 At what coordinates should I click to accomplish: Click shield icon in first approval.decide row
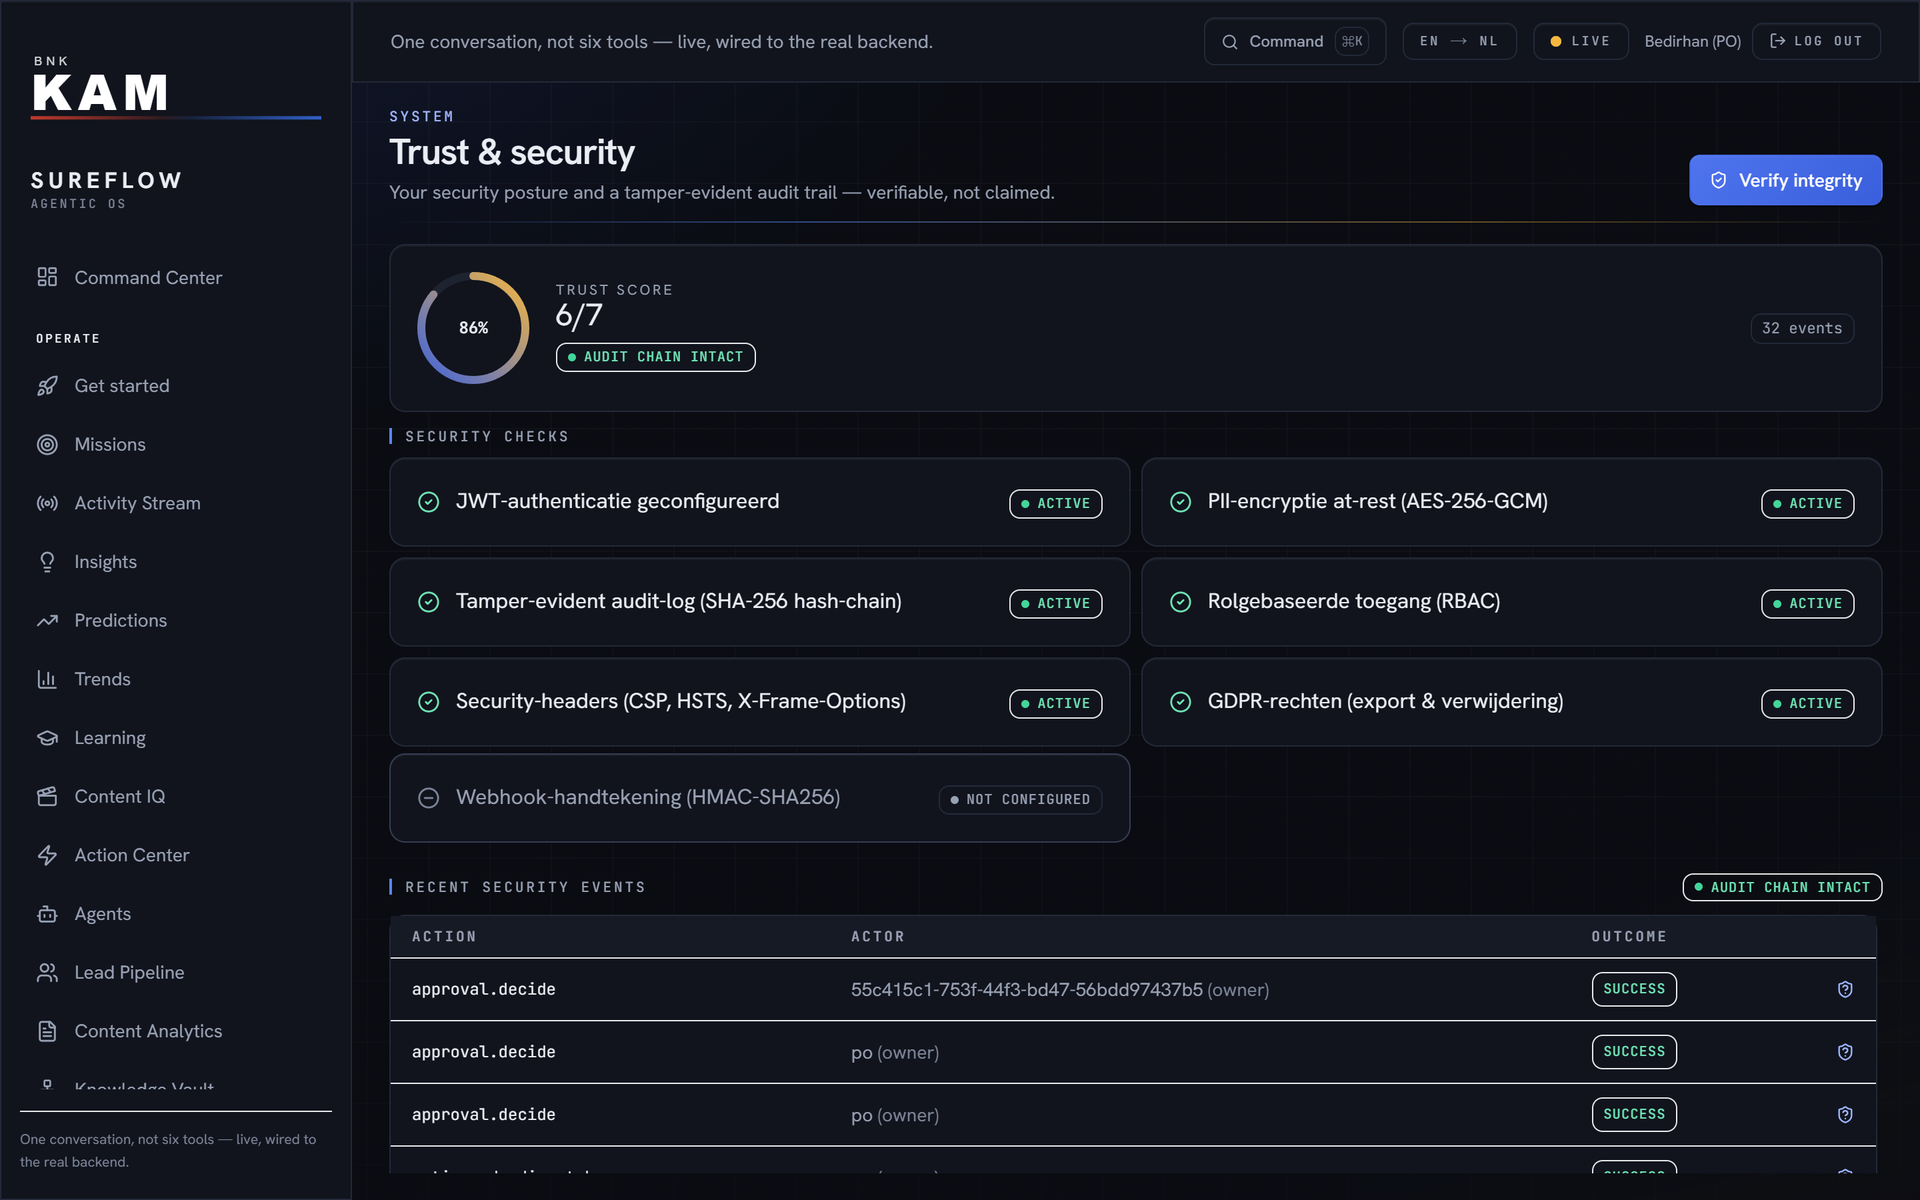pyautogui.click(x=1845, y=989)
